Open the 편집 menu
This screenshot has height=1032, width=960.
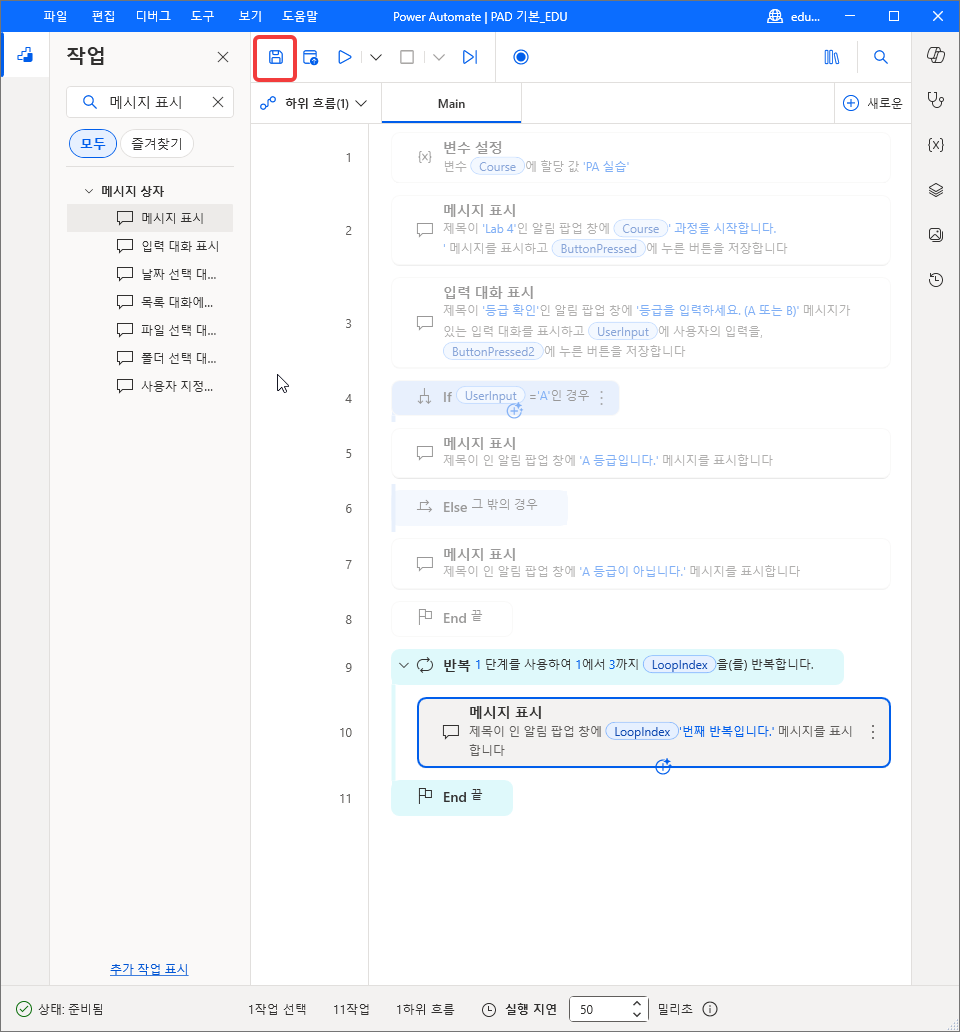(x=103, y=16)
